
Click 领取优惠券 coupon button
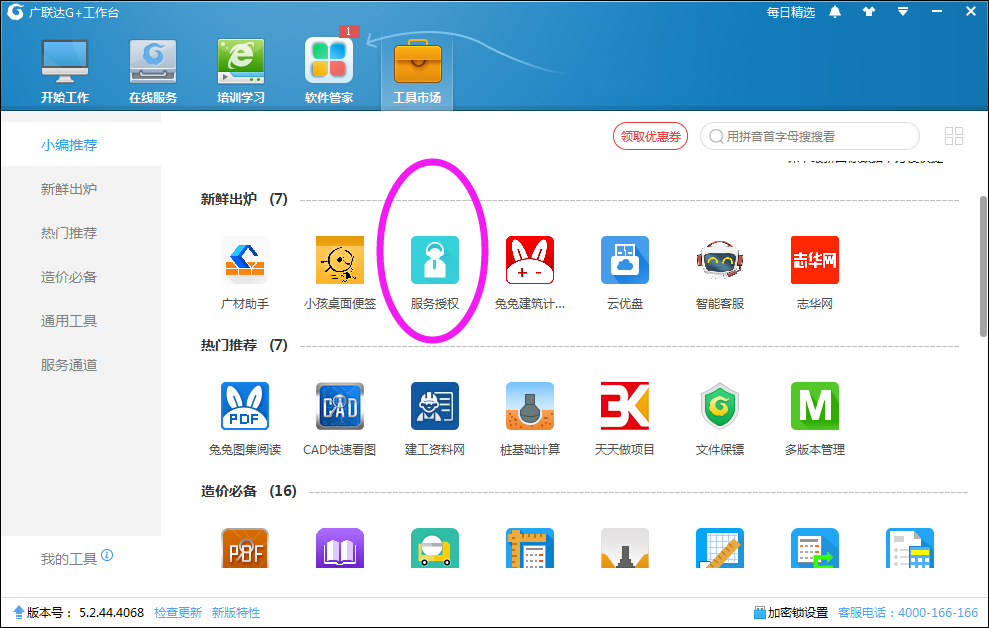(x=650, y=136)
